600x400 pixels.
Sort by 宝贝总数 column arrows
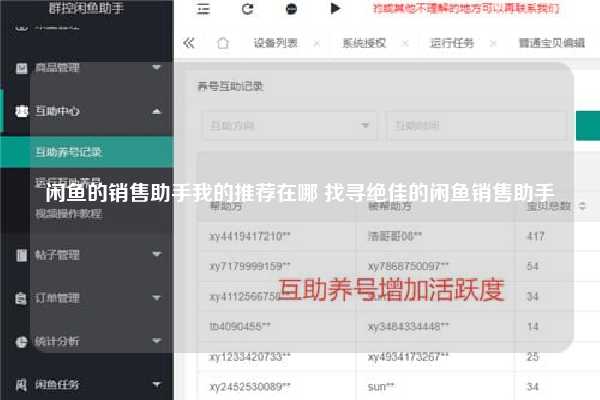pos(582,206)
